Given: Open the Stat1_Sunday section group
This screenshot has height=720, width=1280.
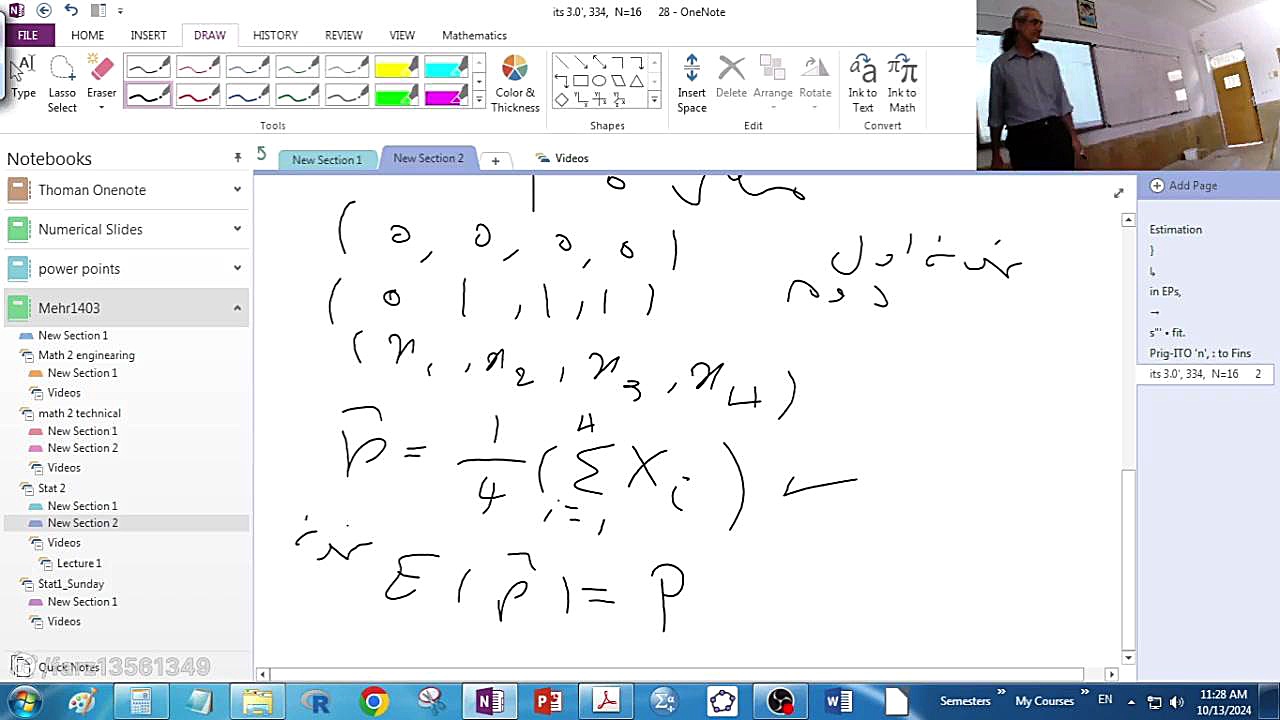Looking at the screenshot, I should [70, 583].
